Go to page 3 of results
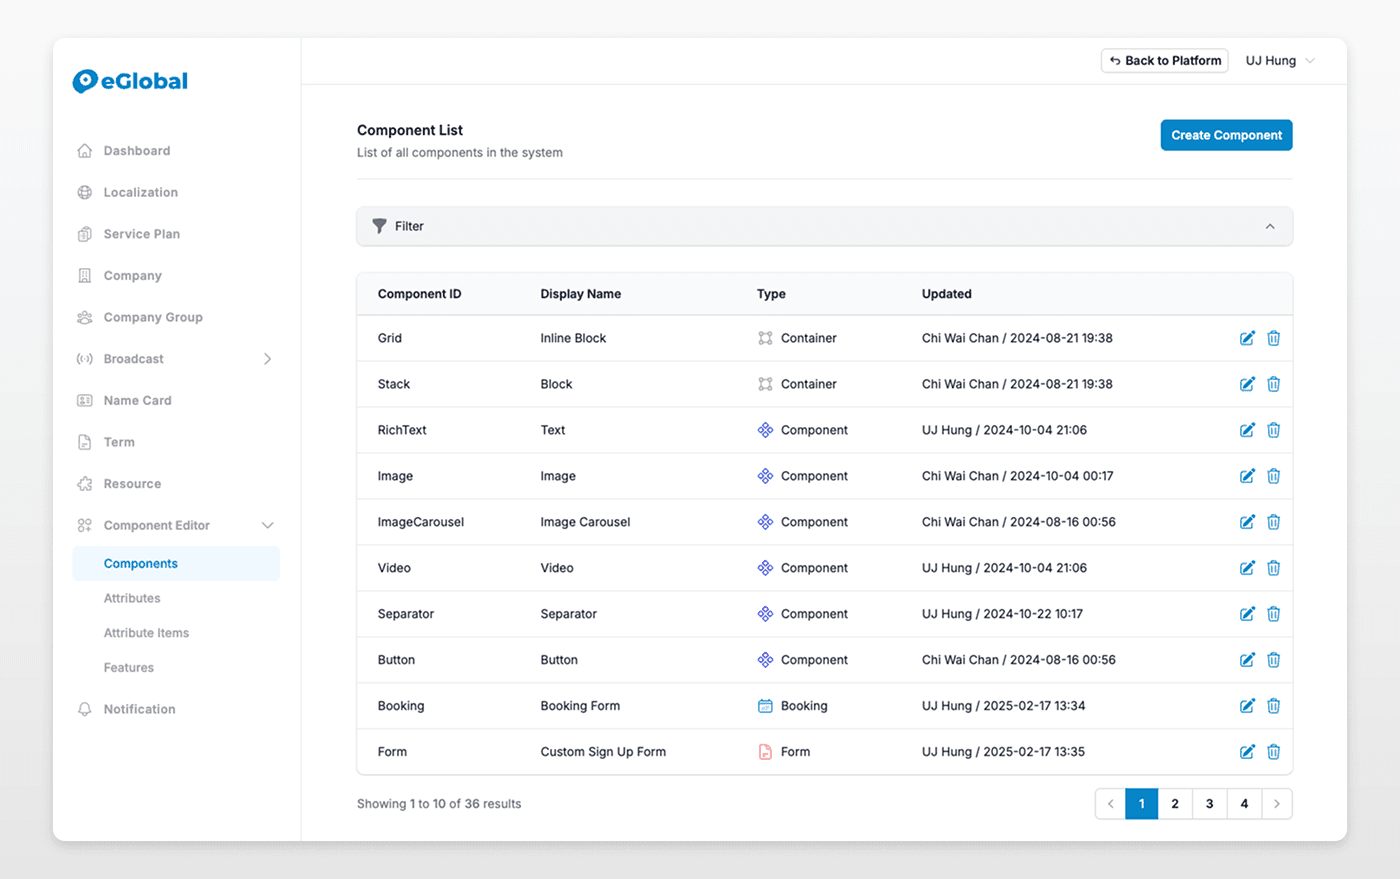This screenshot has width=1400, height=879. [1209, 804]
